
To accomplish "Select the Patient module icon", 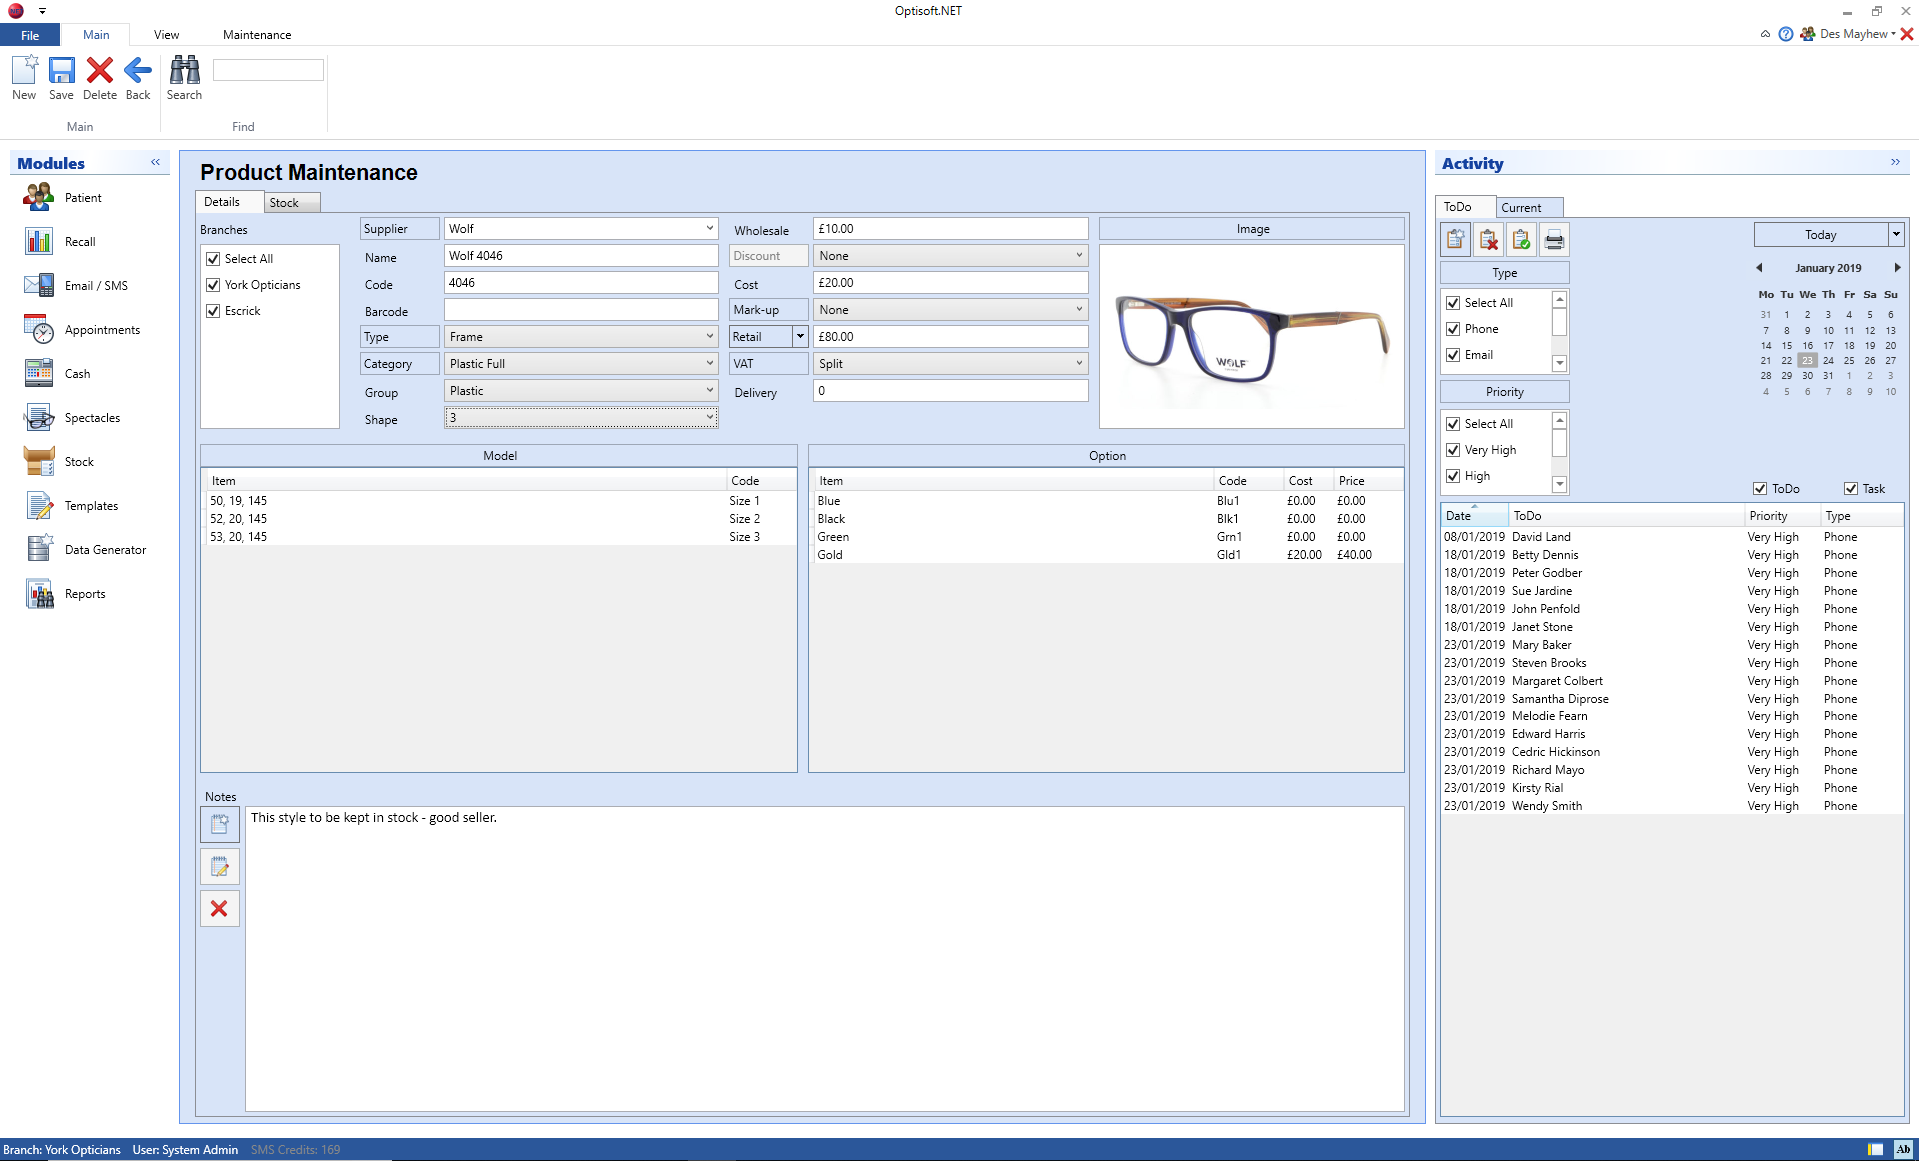I will tap(38, 197).
